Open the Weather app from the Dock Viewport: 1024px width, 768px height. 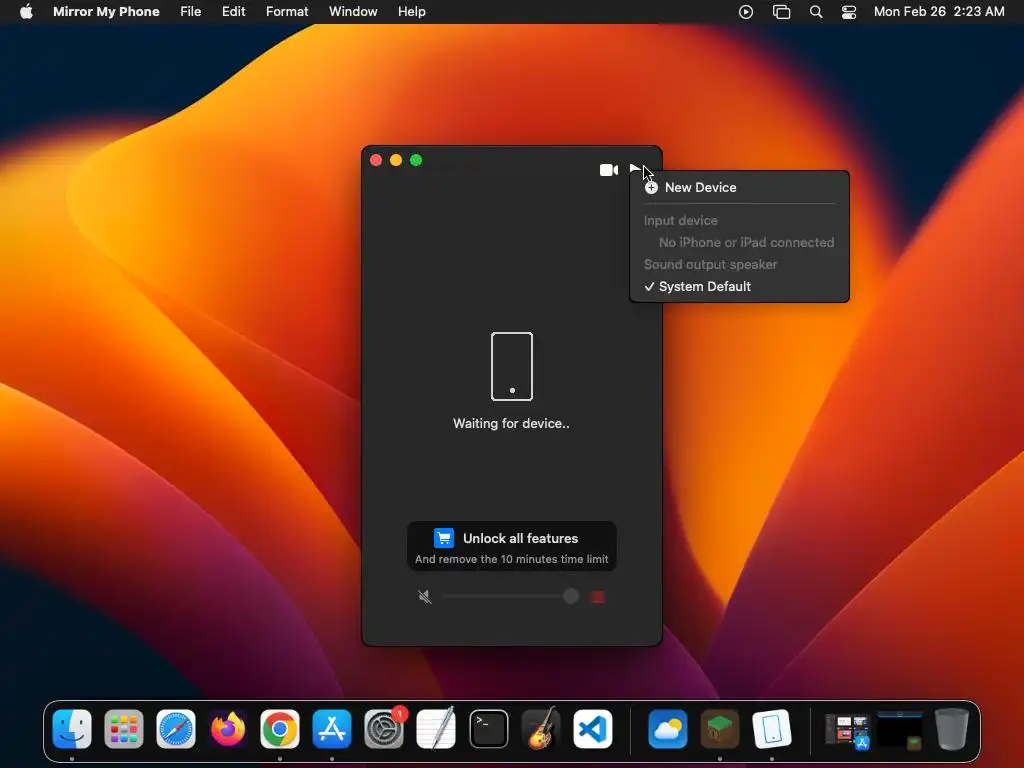[x=667, y=729]
